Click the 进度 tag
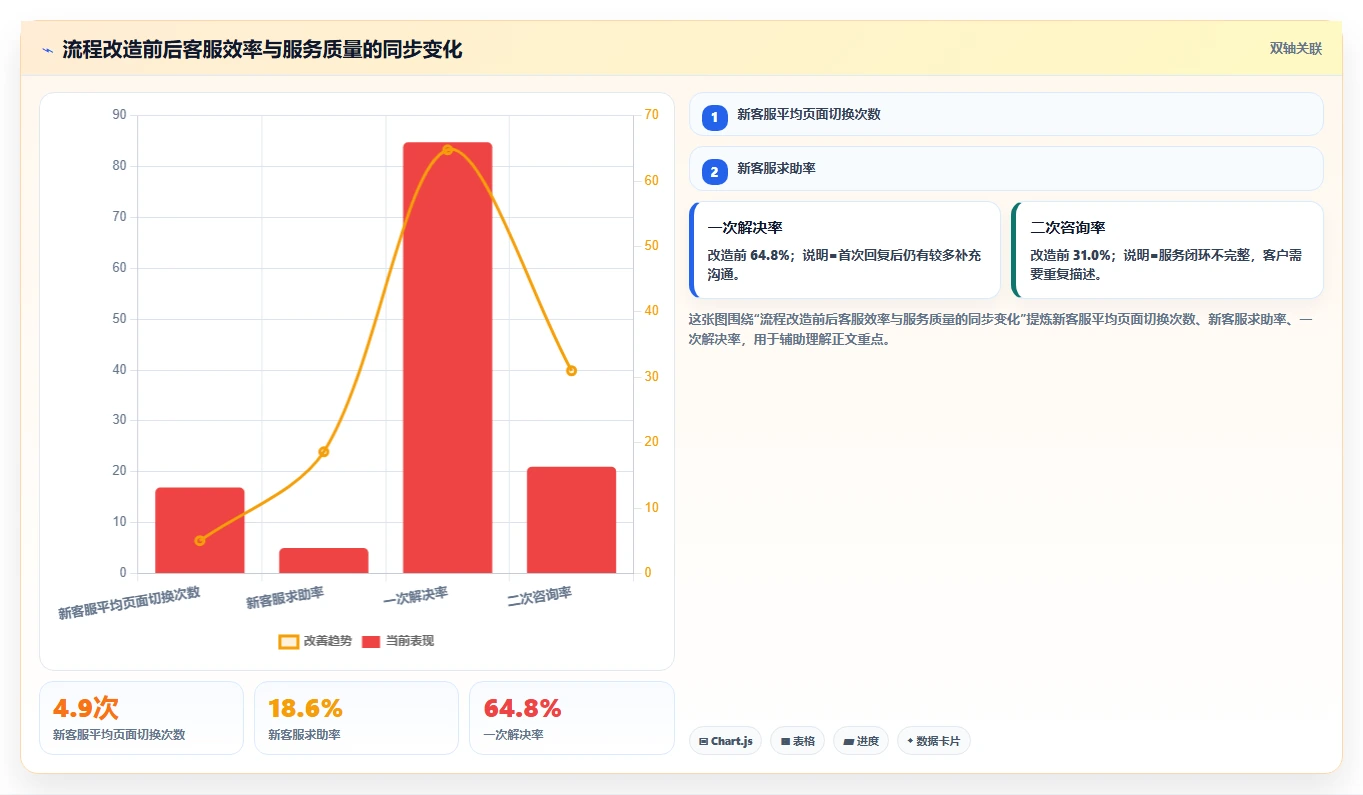The height and width of the screenshot is (795, 1363). 861,741
